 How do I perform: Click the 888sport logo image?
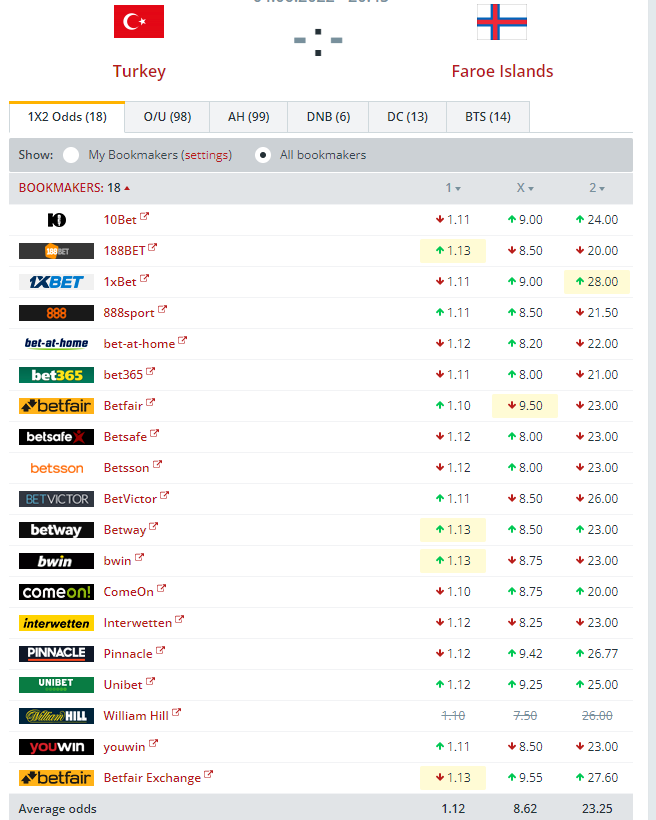point(56,313)
